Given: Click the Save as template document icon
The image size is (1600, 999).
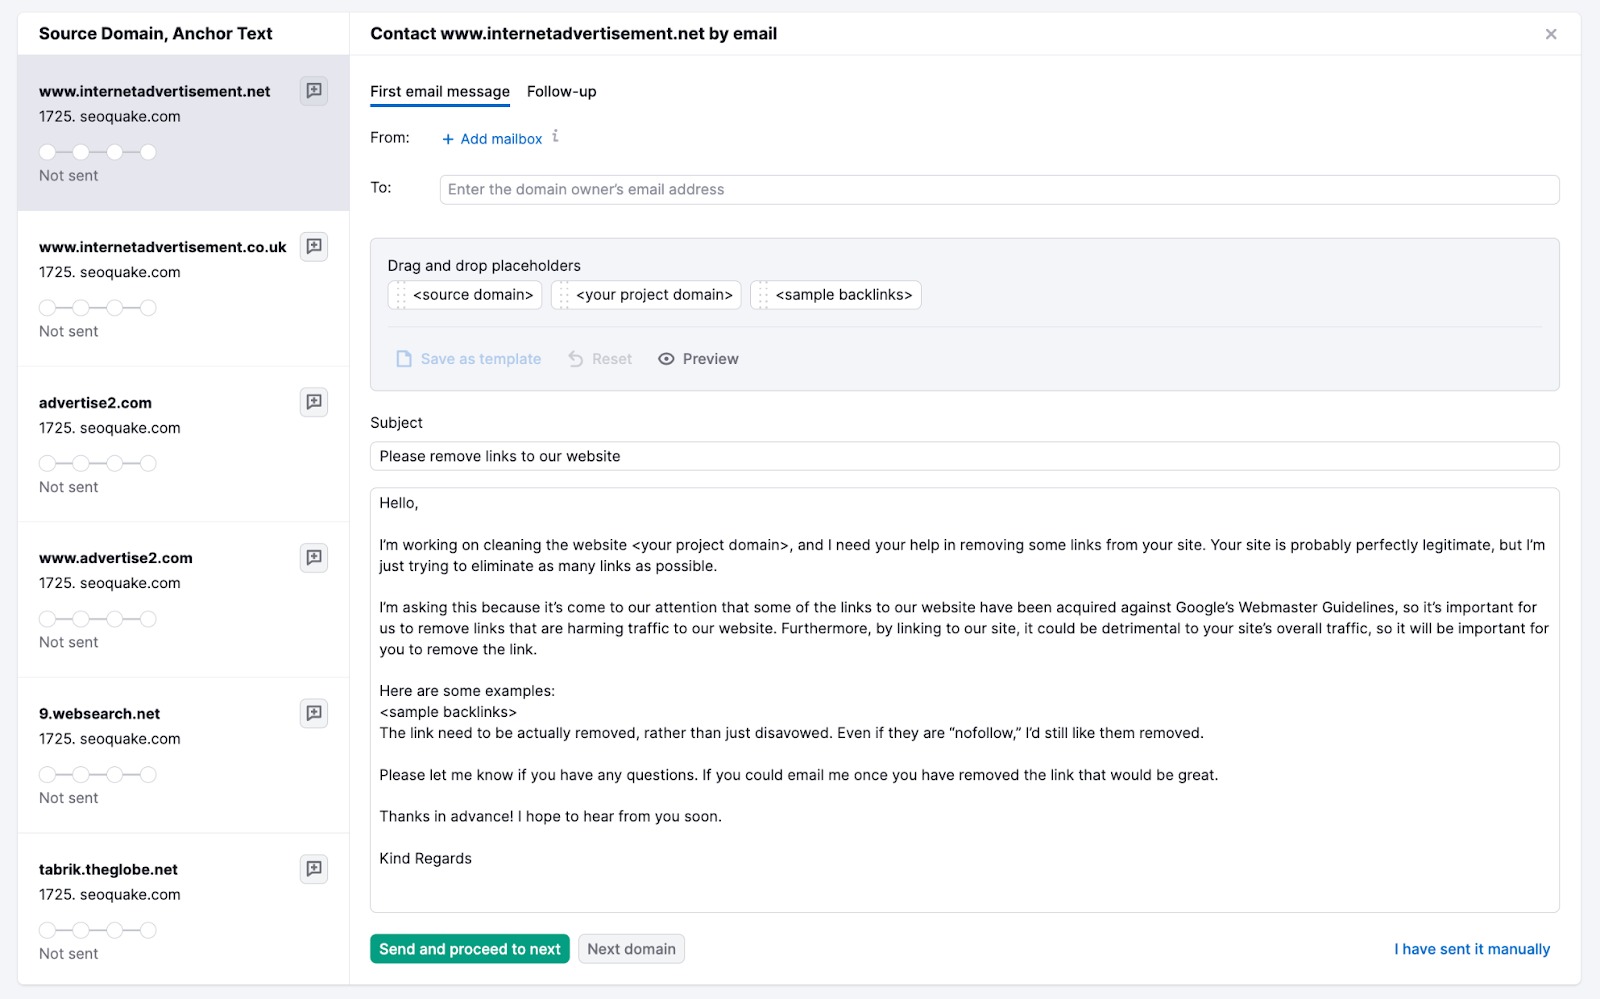Looking at the screenshot, I should 403,358.
